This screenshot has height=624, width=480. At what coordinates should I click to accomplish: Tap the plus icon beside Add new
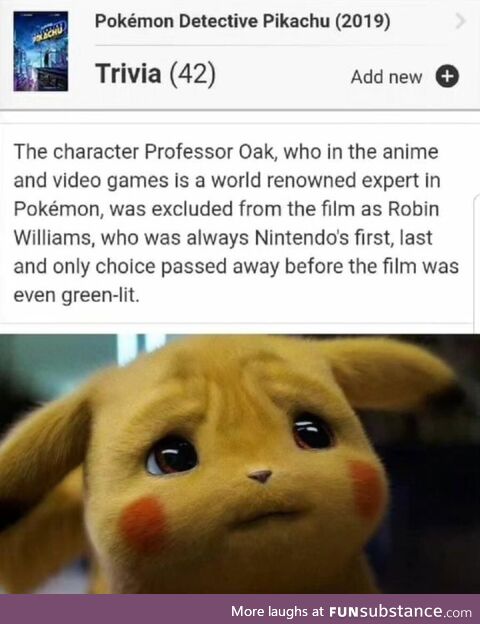click(x=447, y=76)
